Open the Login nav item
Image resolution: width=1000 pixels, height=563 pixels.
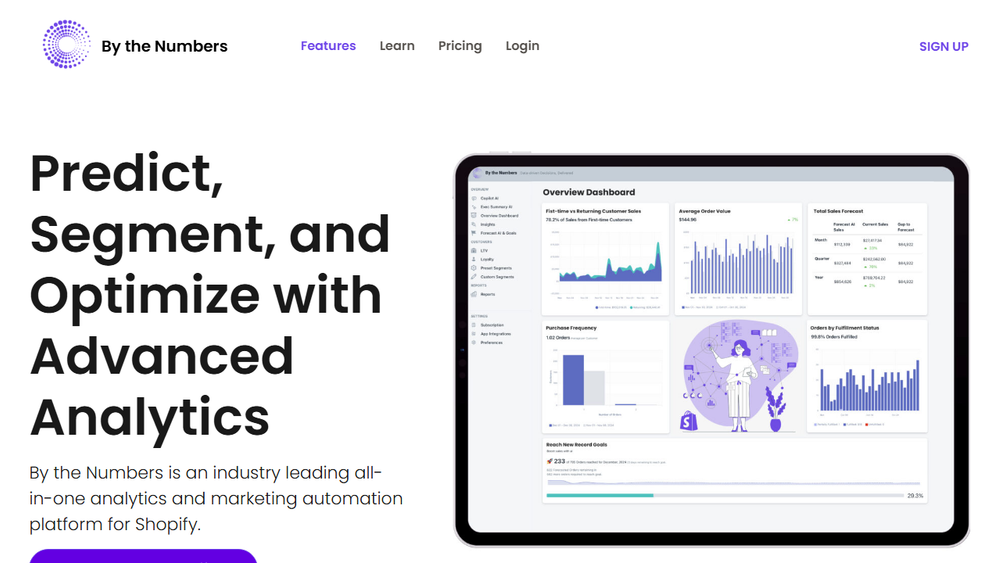[x=522, y=46]
